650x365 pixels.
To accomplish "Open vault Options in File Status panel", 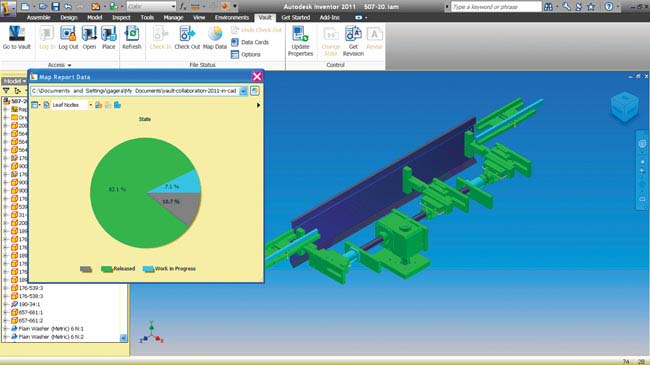I will [x=246, y=54].
